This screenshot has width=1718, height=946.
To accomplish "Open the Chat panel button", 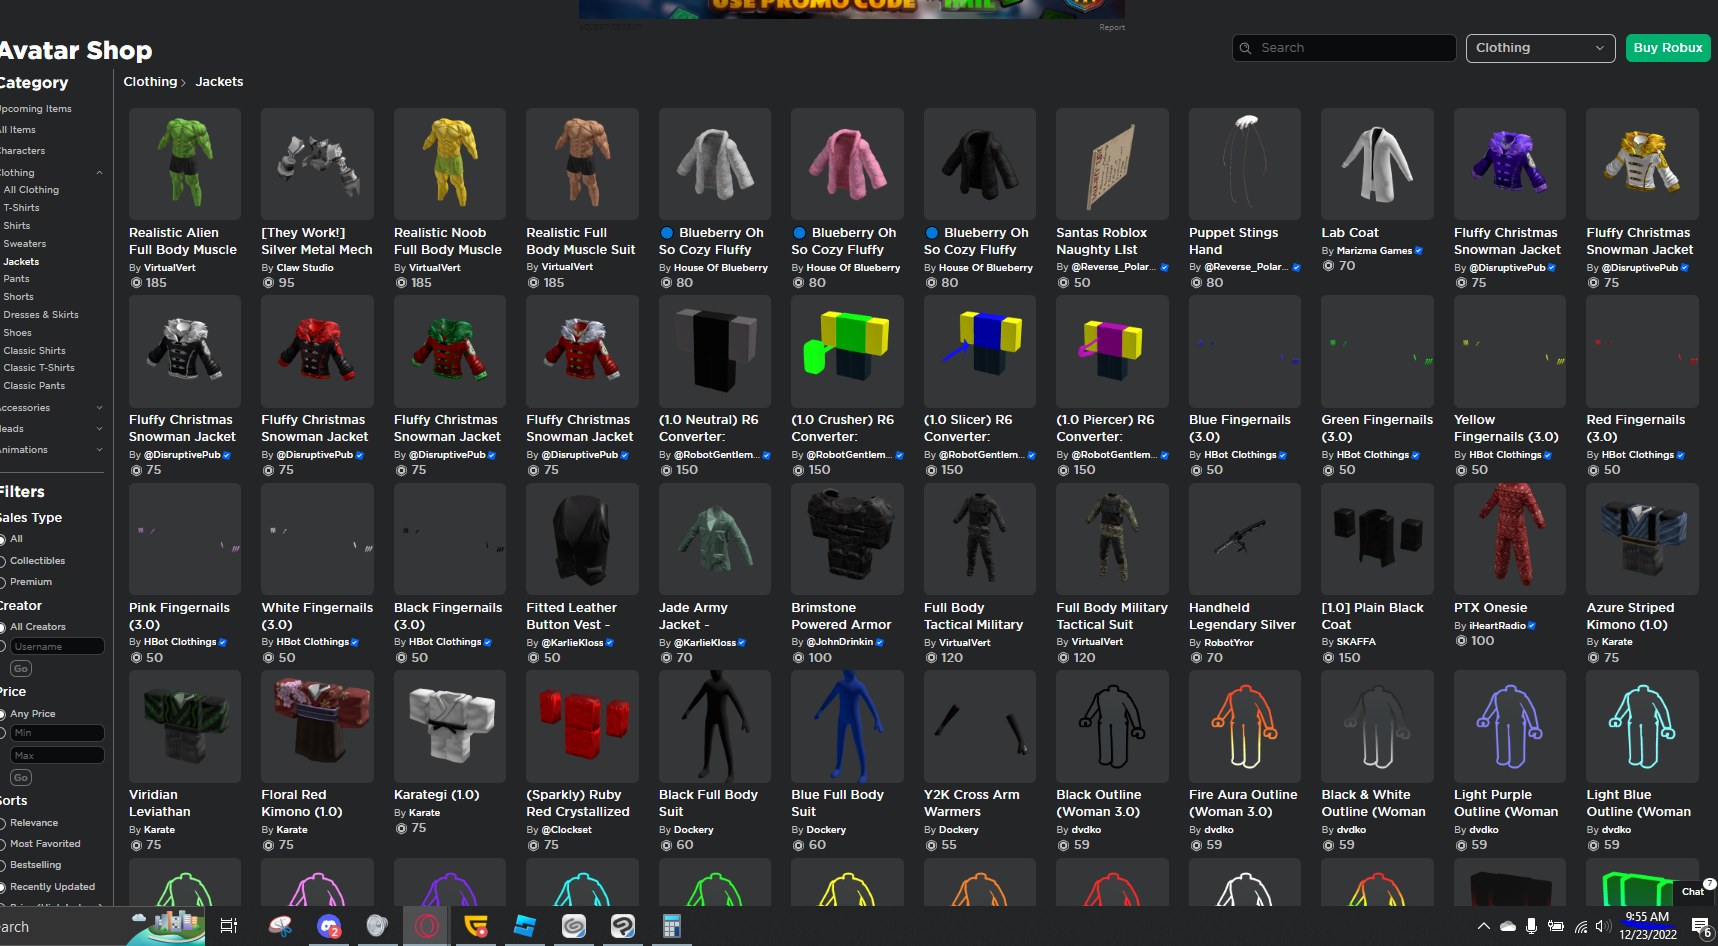I will (1693, 891).
